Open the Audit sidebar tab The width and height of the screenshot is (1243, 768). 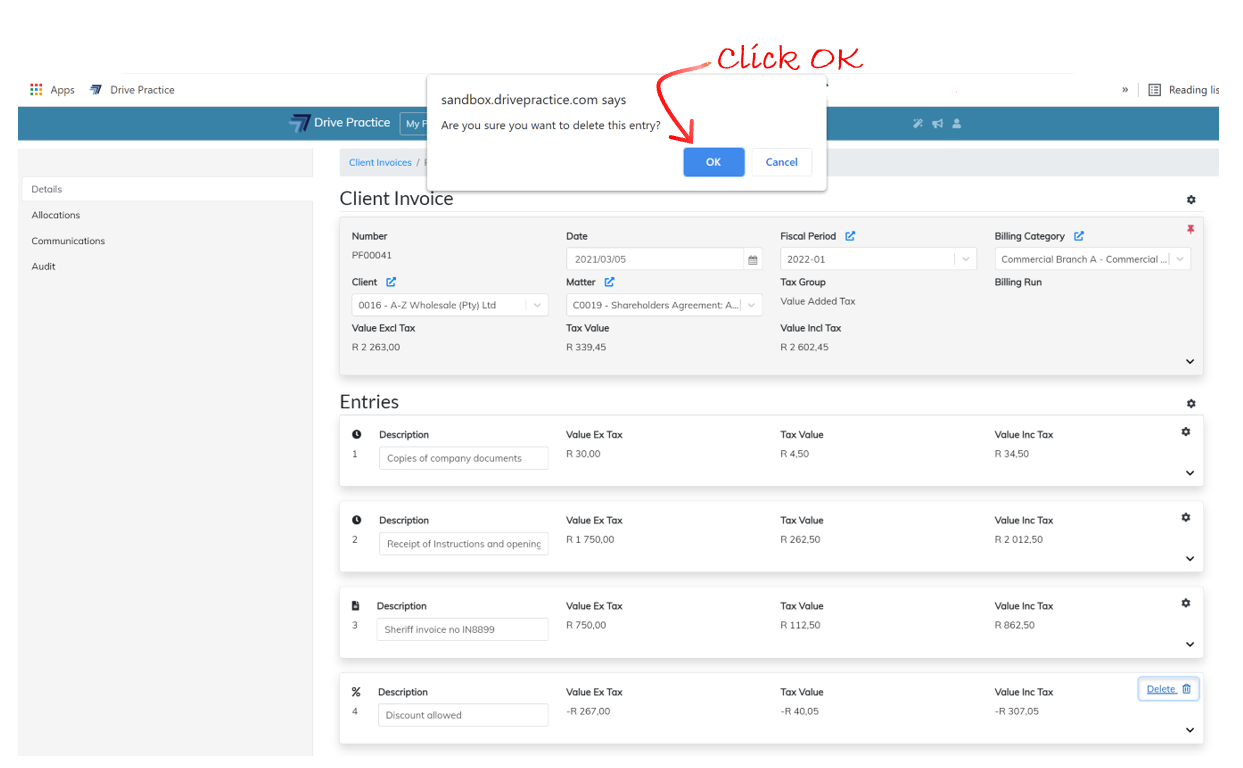point(44,267)
